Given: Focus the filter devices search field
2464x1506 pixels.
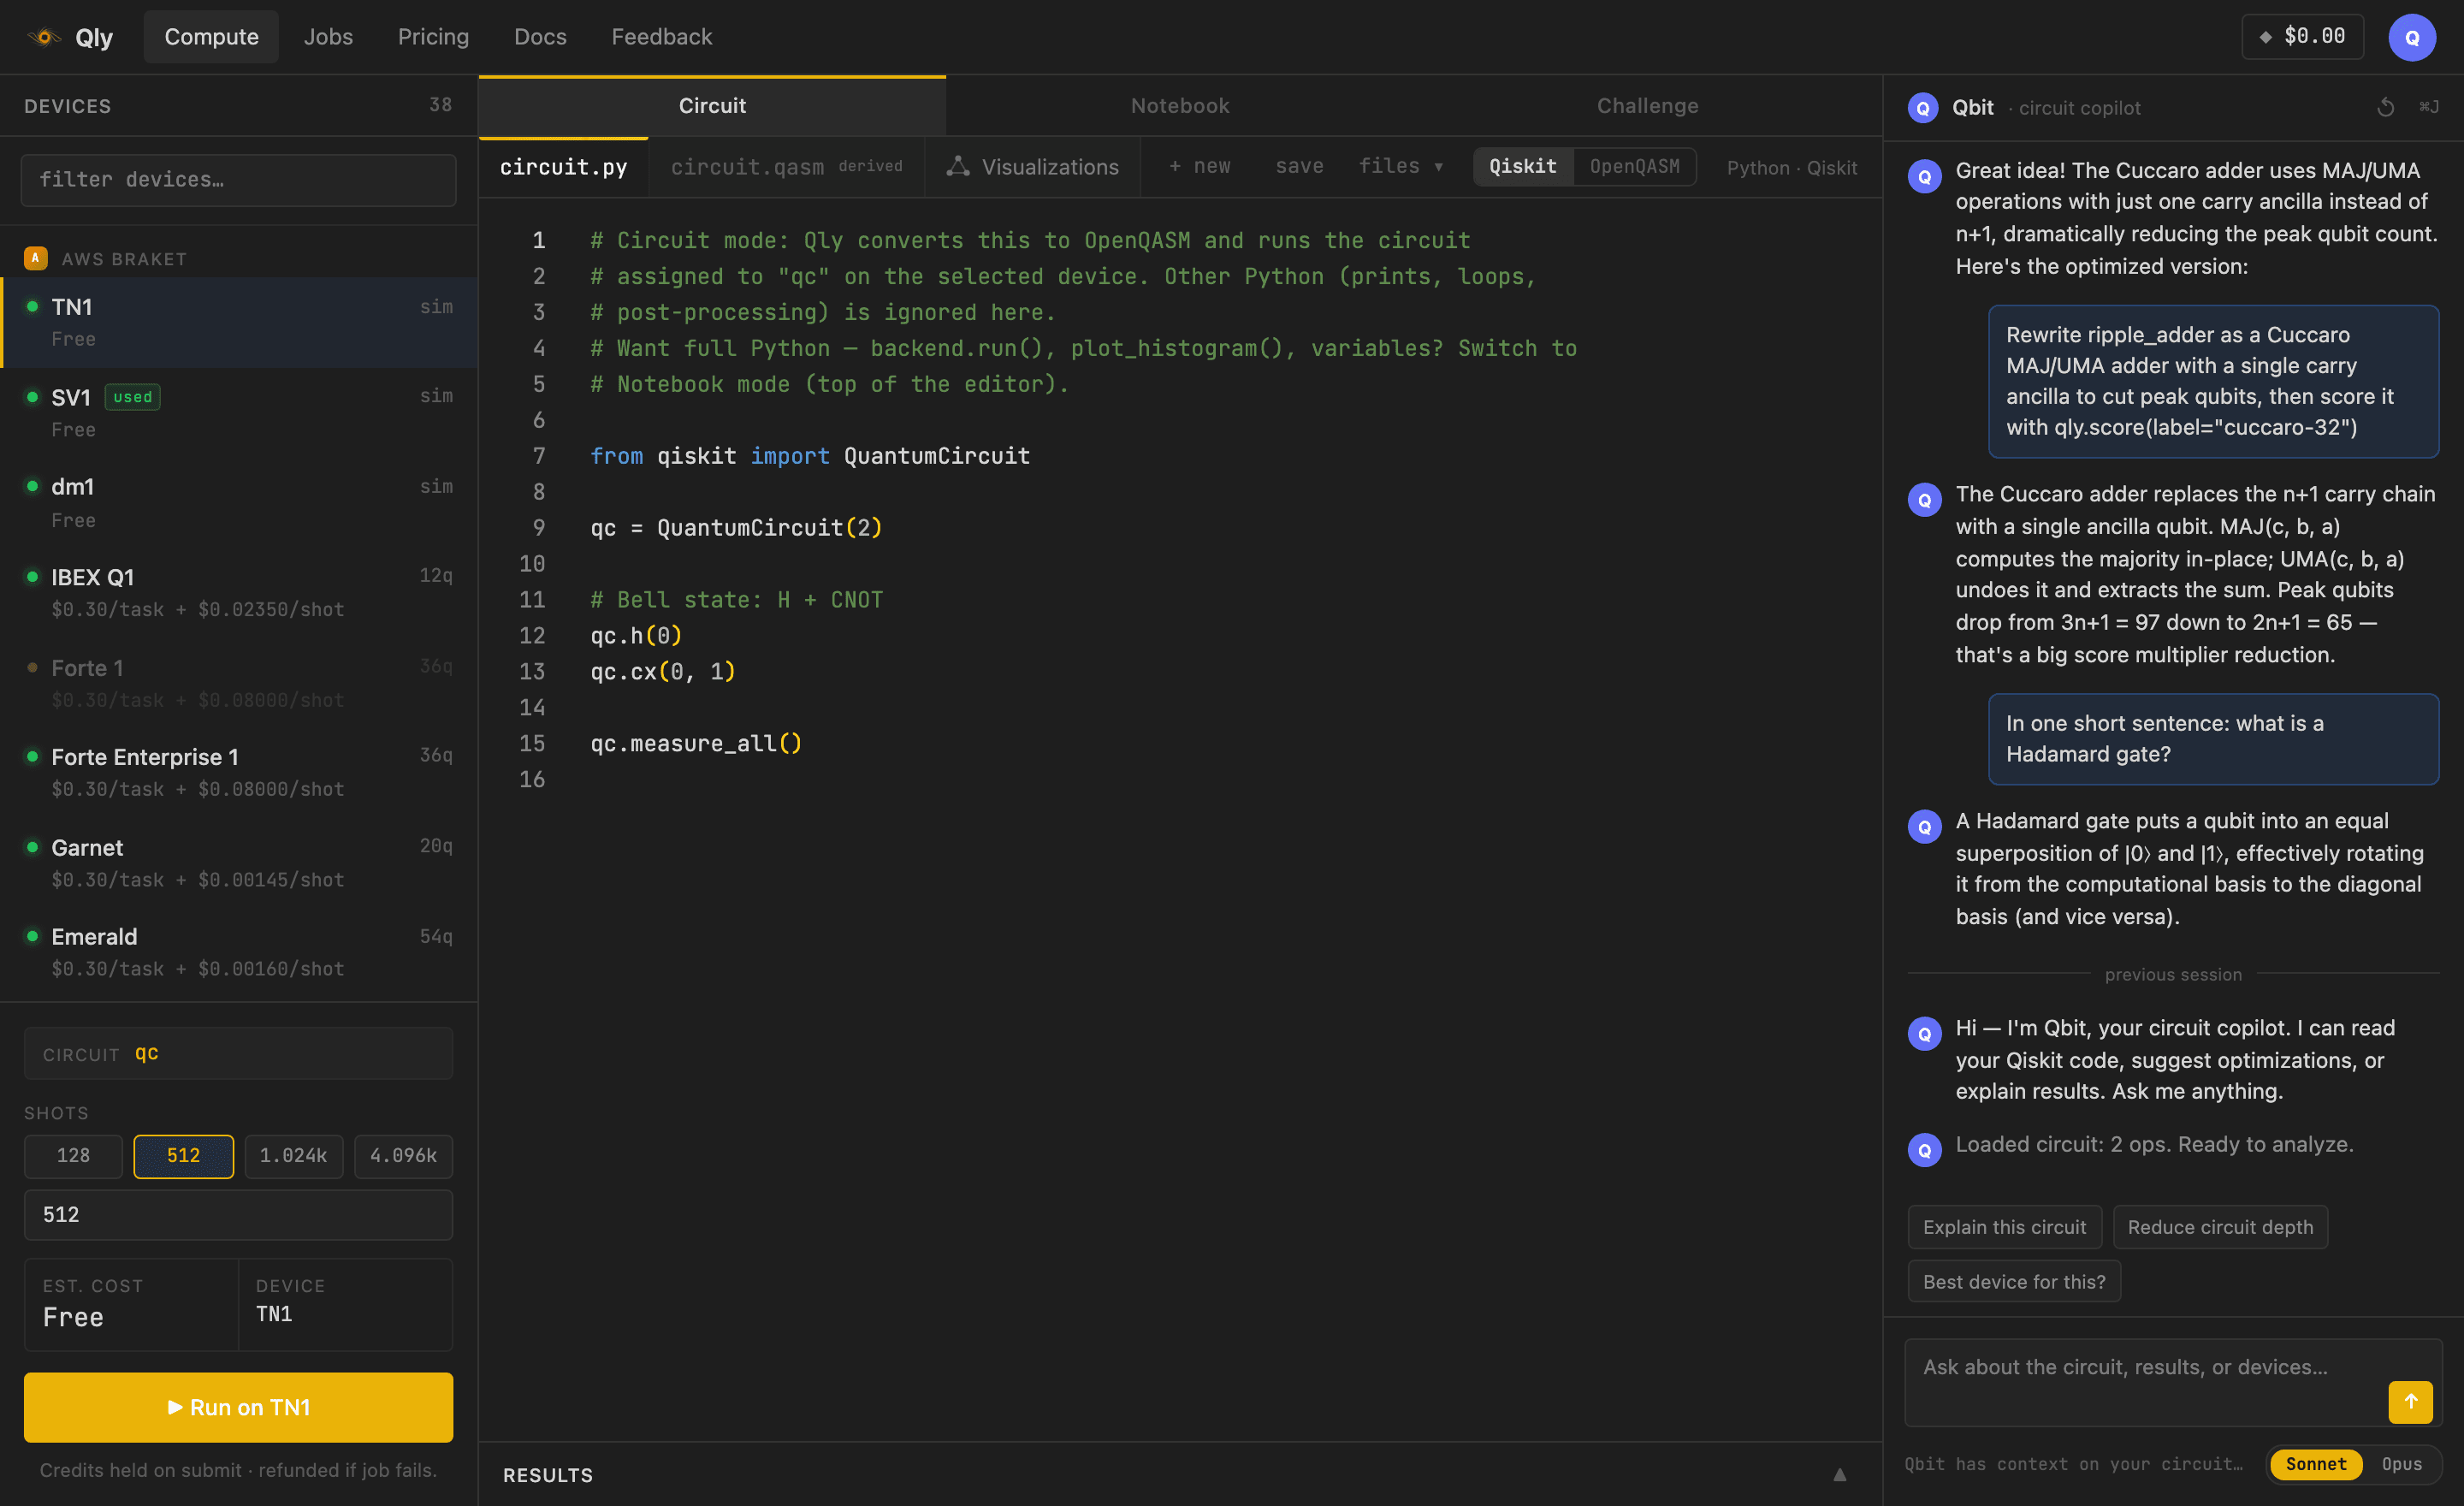Looking at the screenshot, I should 238,180.
